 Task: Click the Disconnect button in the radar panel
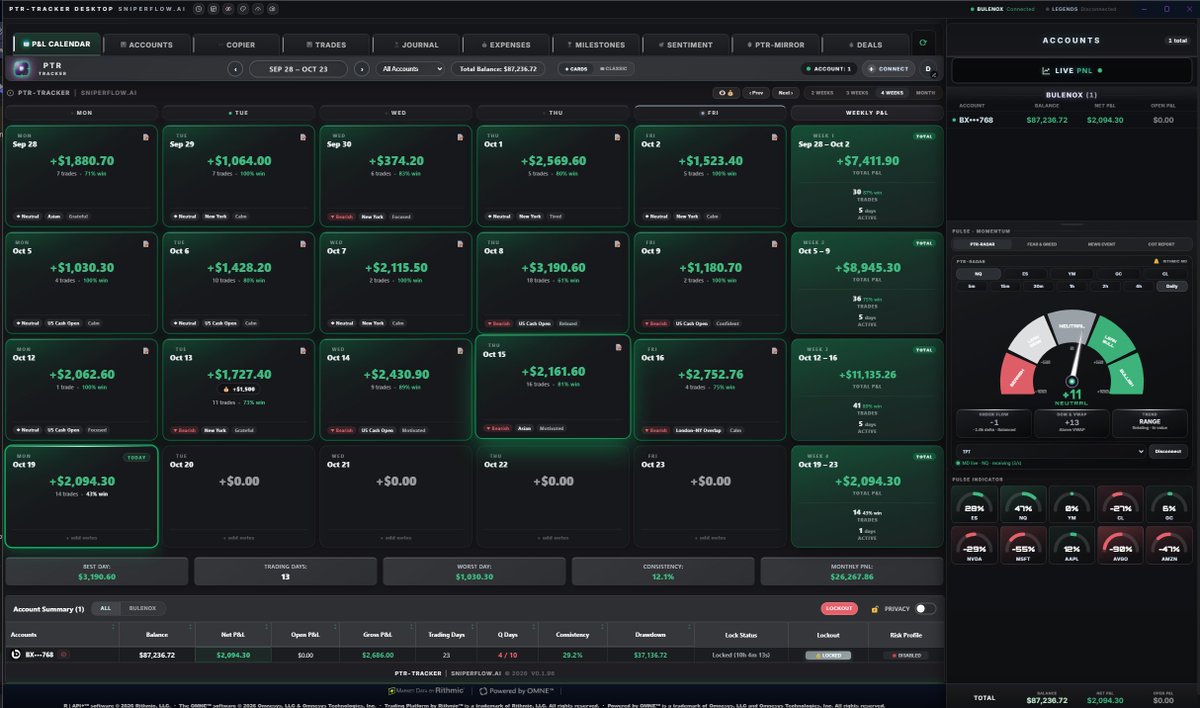click(x=1168, y=451)
